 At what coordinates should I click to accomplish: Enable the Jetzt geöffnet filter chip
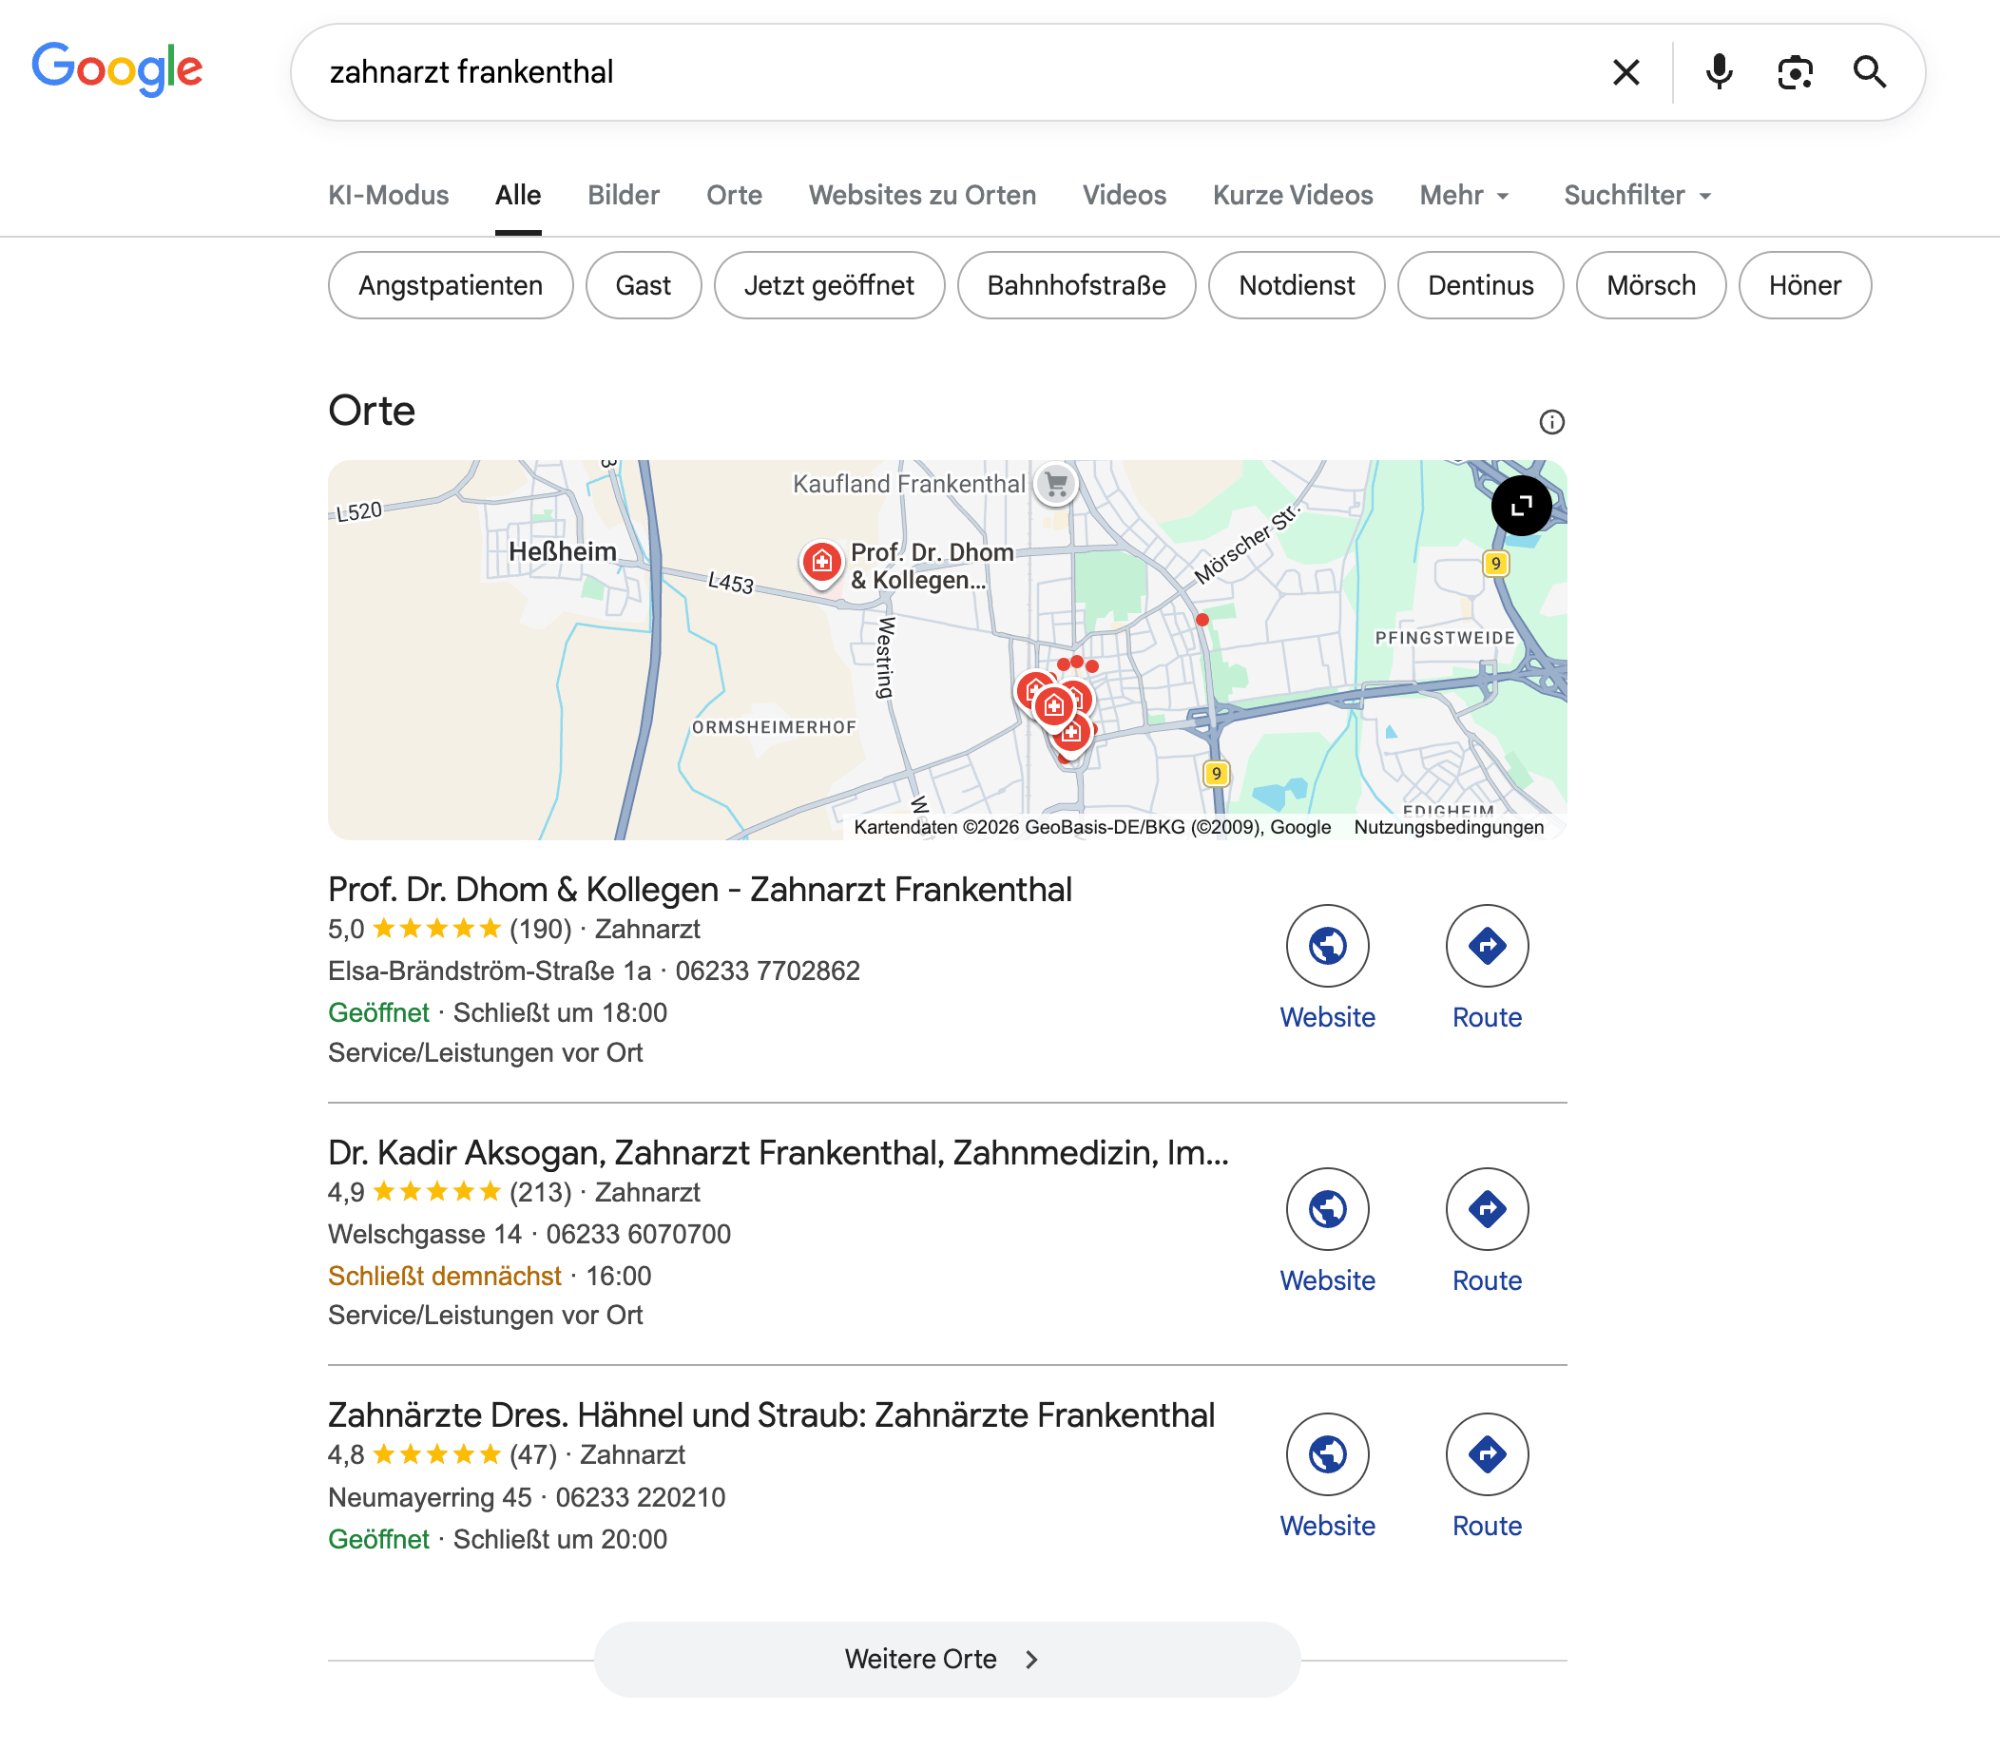pyautogui.click(x=829, y=285)
